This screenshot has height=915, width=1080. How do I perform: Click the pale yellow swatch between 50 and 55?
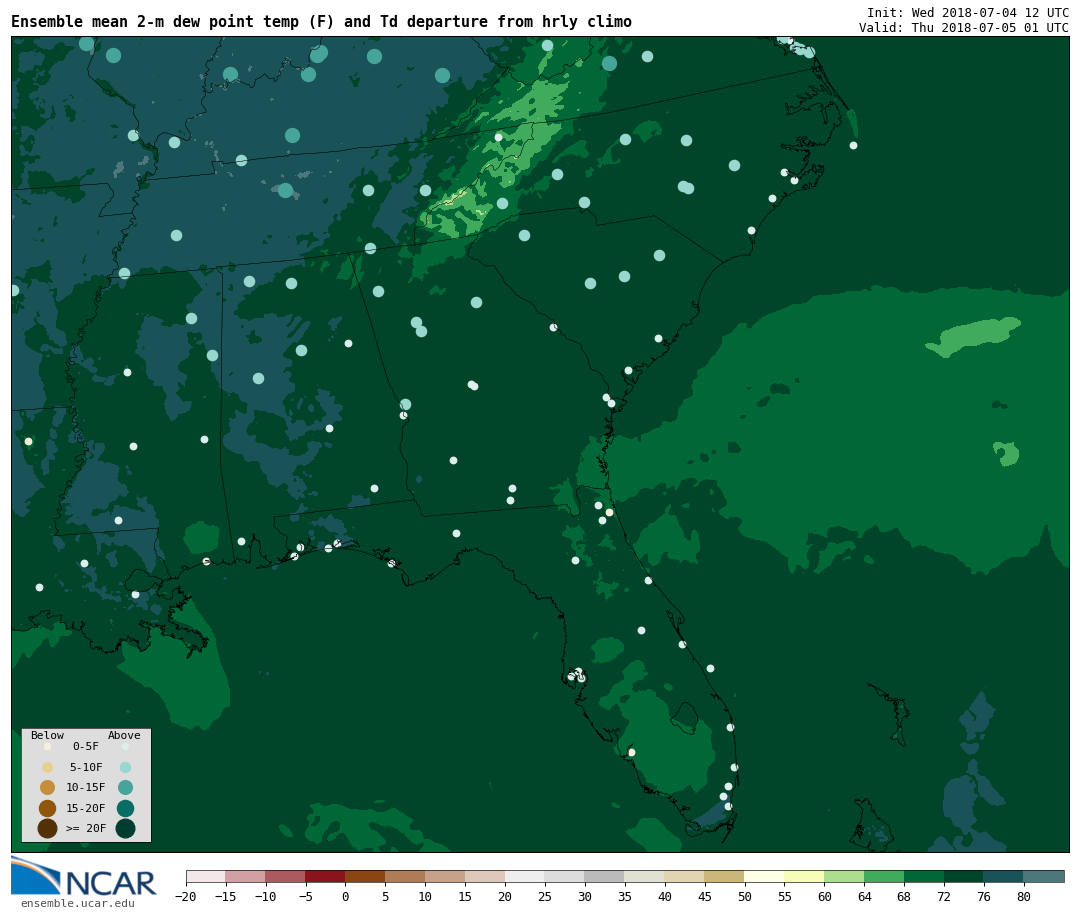pos(765,876)
